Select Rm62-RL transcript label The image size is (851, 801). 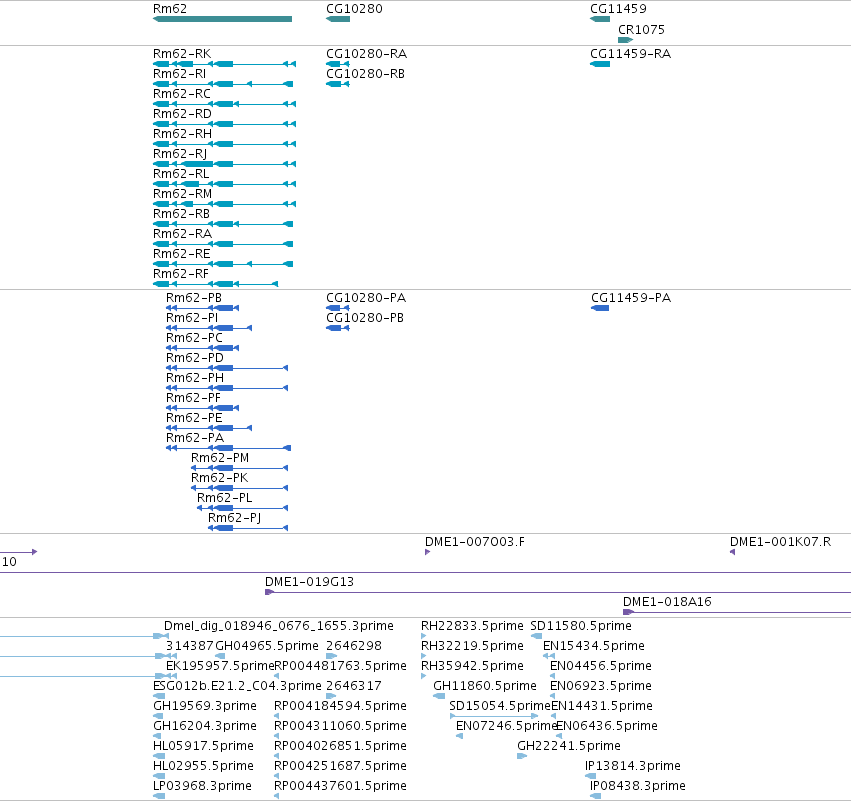(181, 174)
